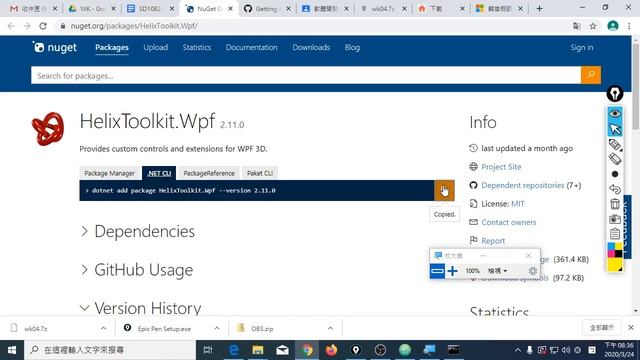
Task: Close the downloads bar
Action: point(631,327)
